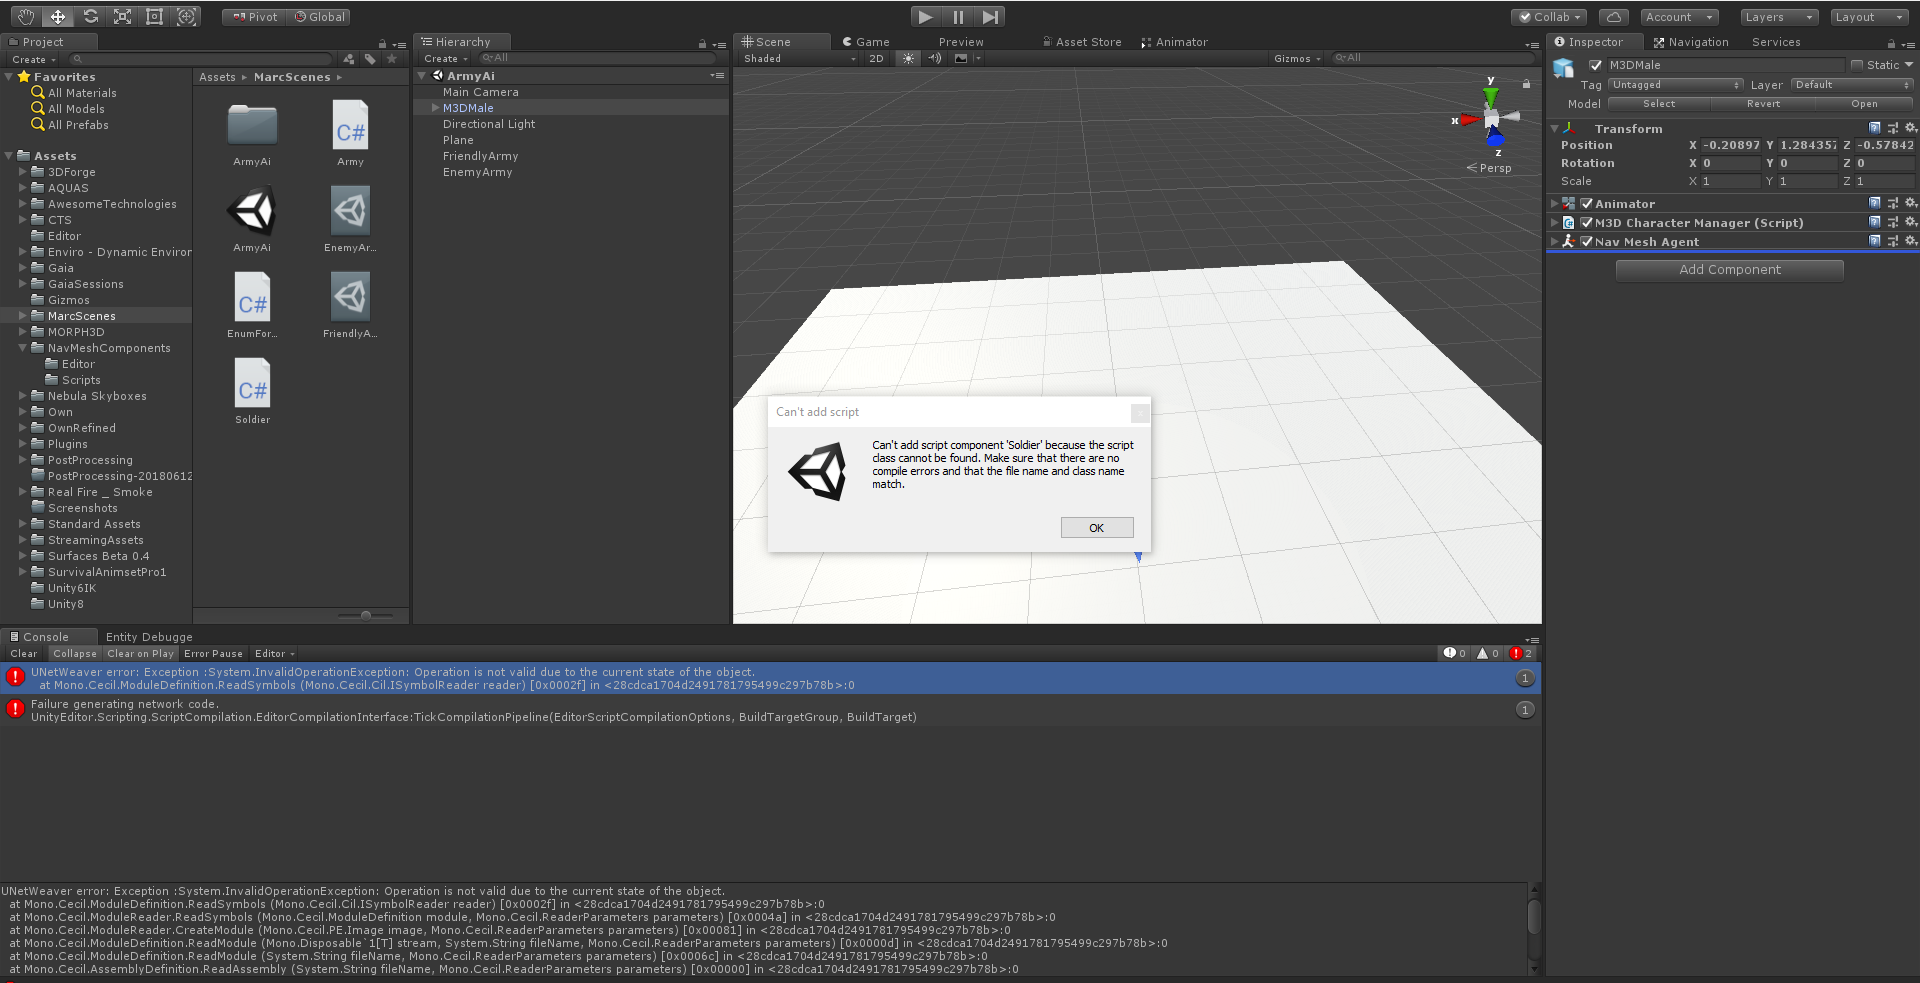The width and height of the screenshot is (1920, 983).
Task: Click the Y axis on scene gizmo
Action: coord(1491,96)
